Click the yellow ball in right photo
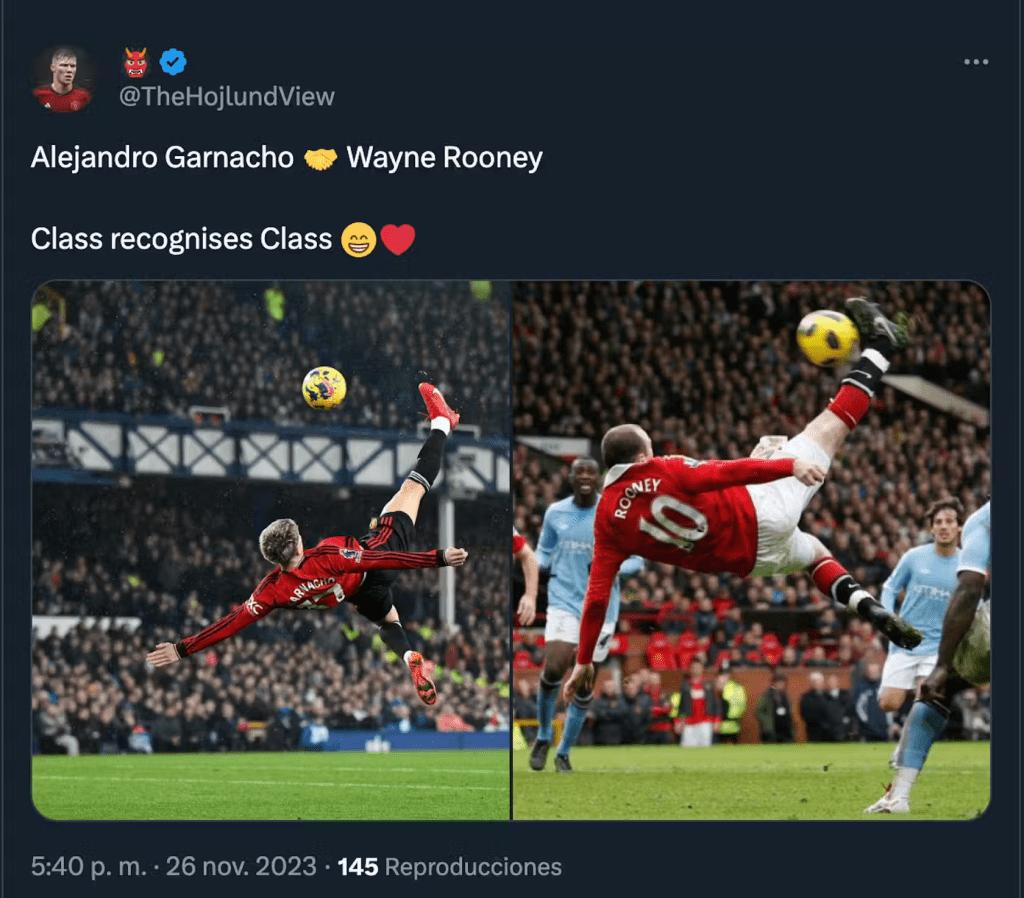 click(827, 338)
